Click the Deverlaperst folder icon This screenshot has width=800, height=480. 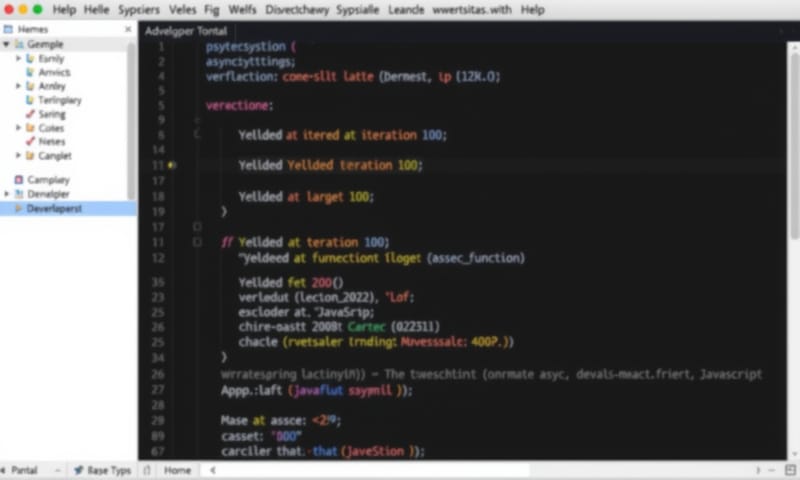[19, 208]
